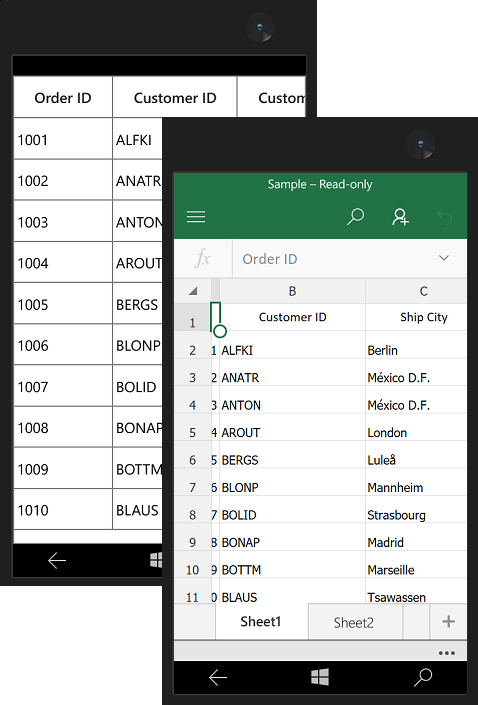Add a new sheet with plus button
The height and width of the screenshot is (705, 478).
pyautogui.click(x=448, y=622)
